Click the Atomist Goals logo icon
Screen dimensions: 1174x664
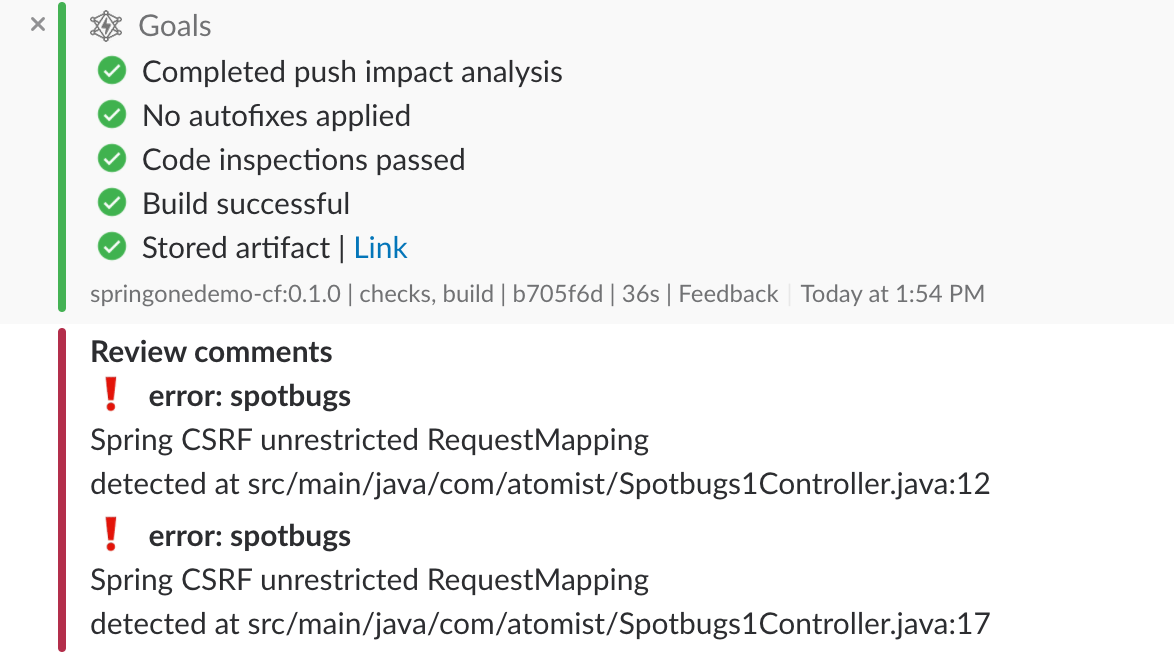(x=106, y=26)
